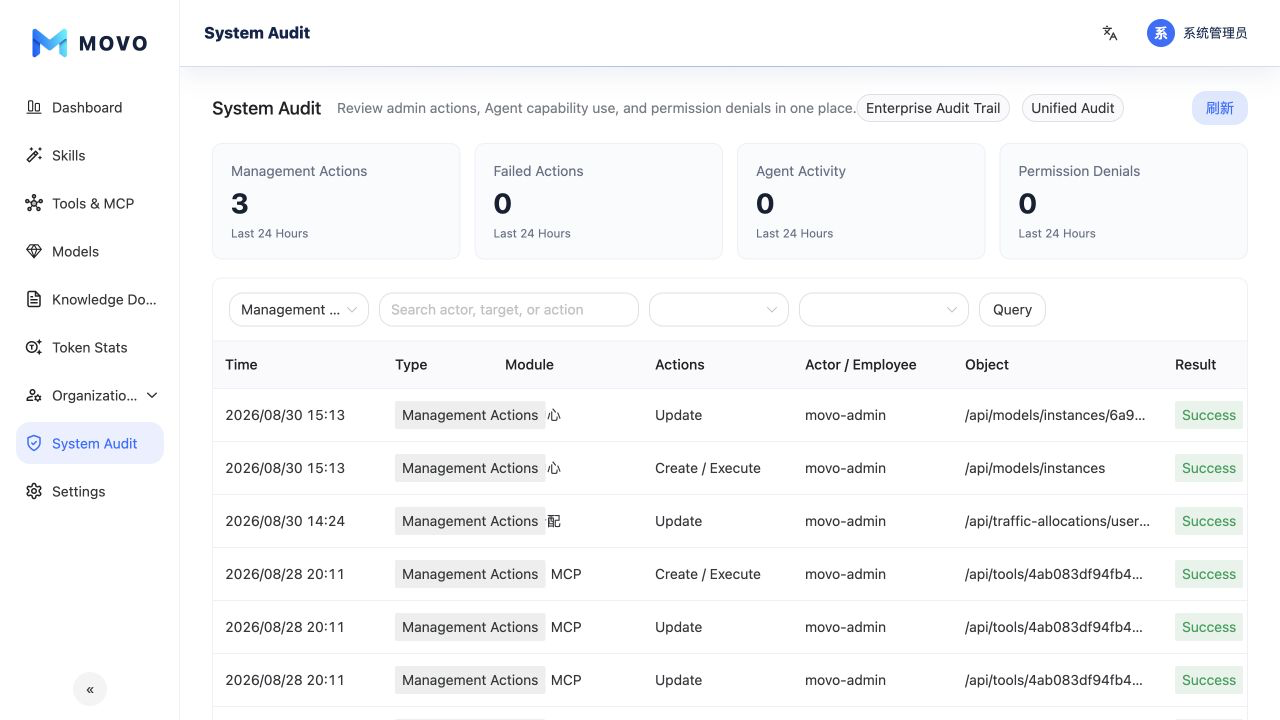Click the Organization people icon

34,395
